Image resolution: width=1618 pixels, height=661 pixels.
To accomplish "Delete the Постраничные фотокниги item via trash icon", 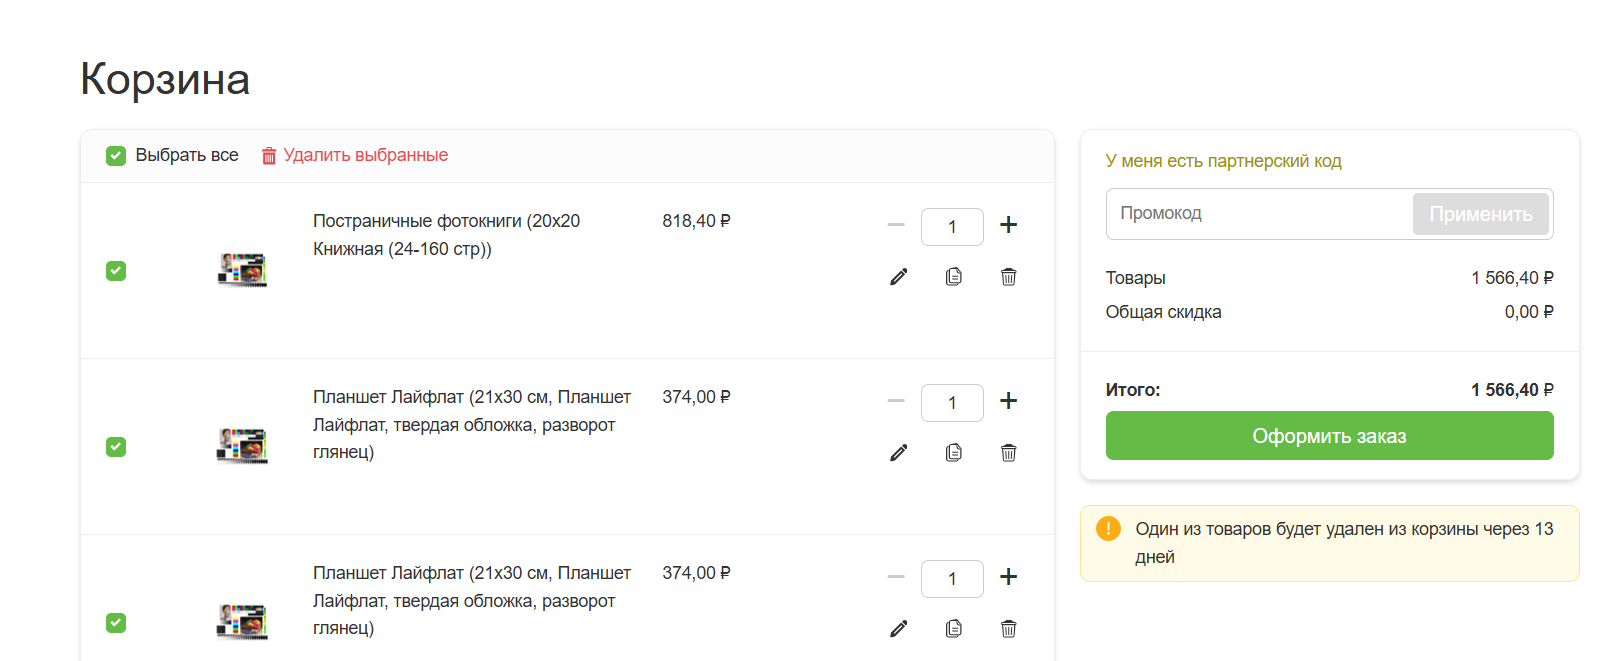I will [1008, 277].
